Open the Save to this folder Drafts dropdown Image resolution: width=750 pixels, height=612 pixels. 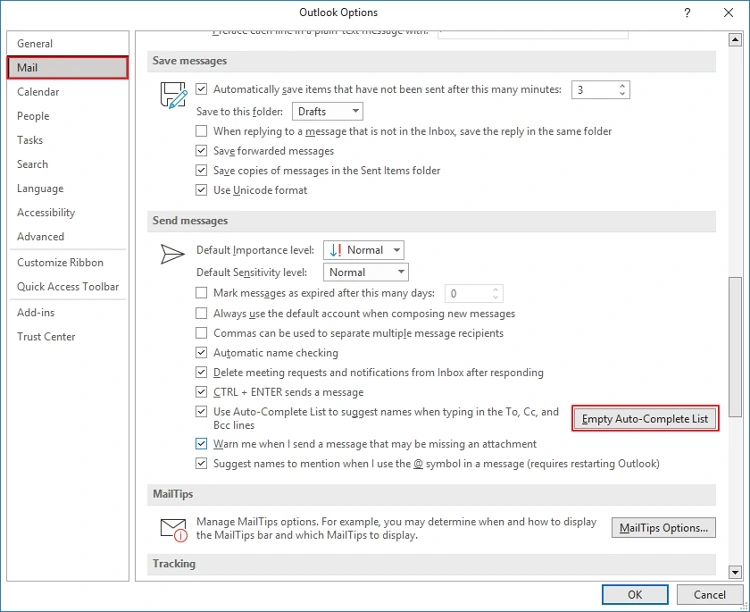coord(327,111)
